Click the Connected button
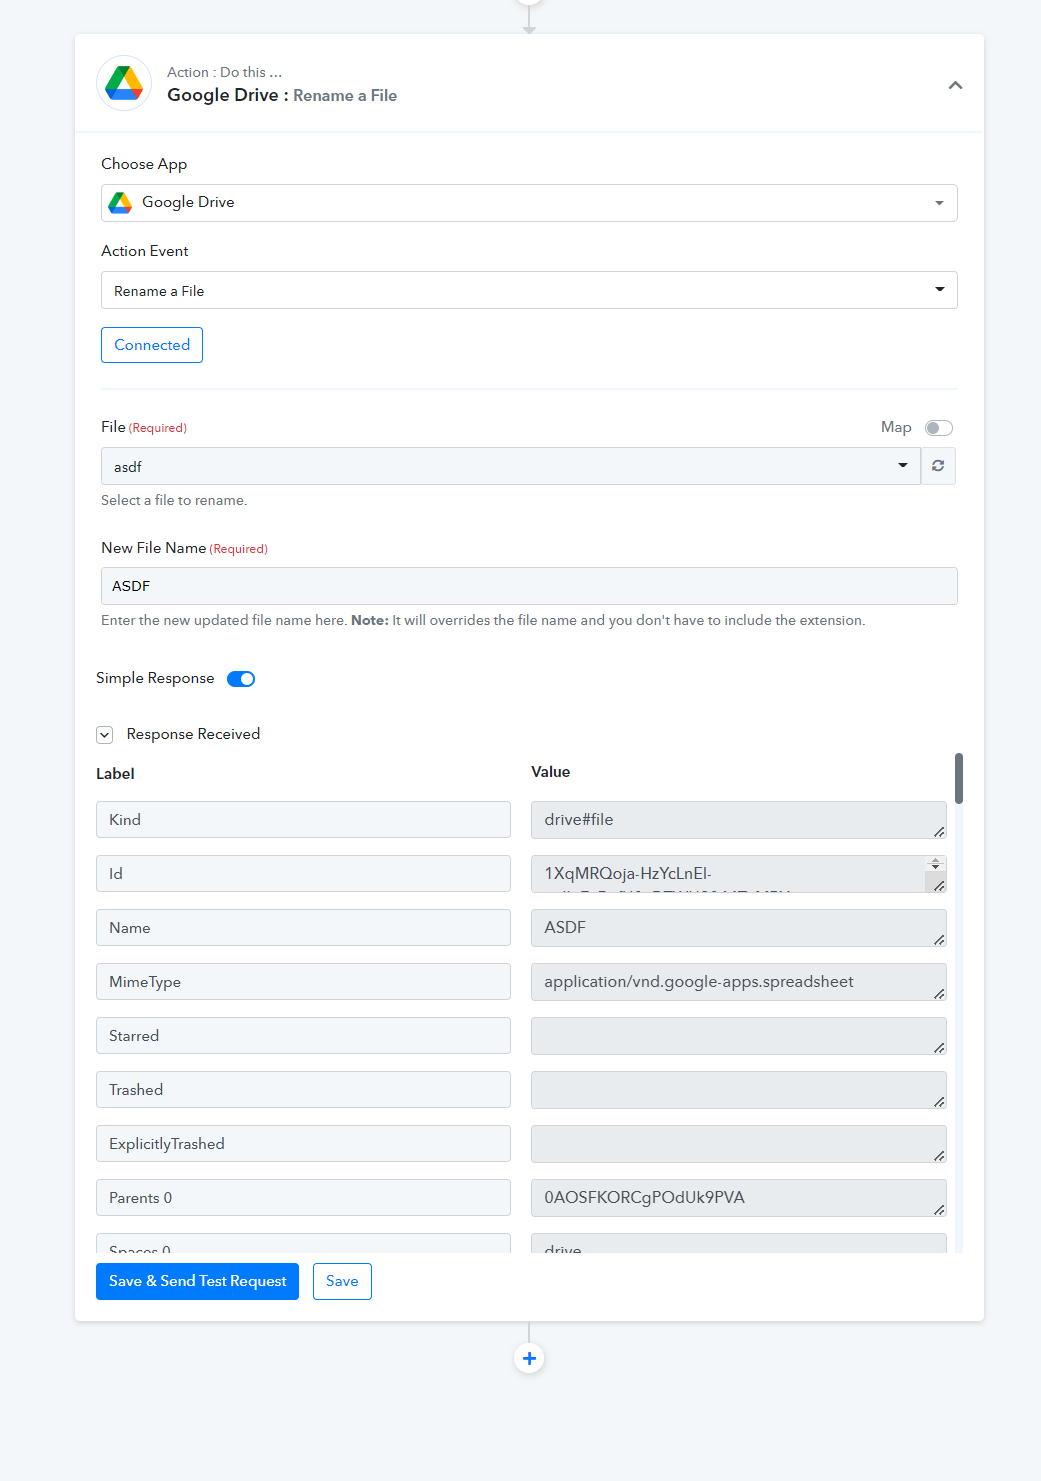 152,345
